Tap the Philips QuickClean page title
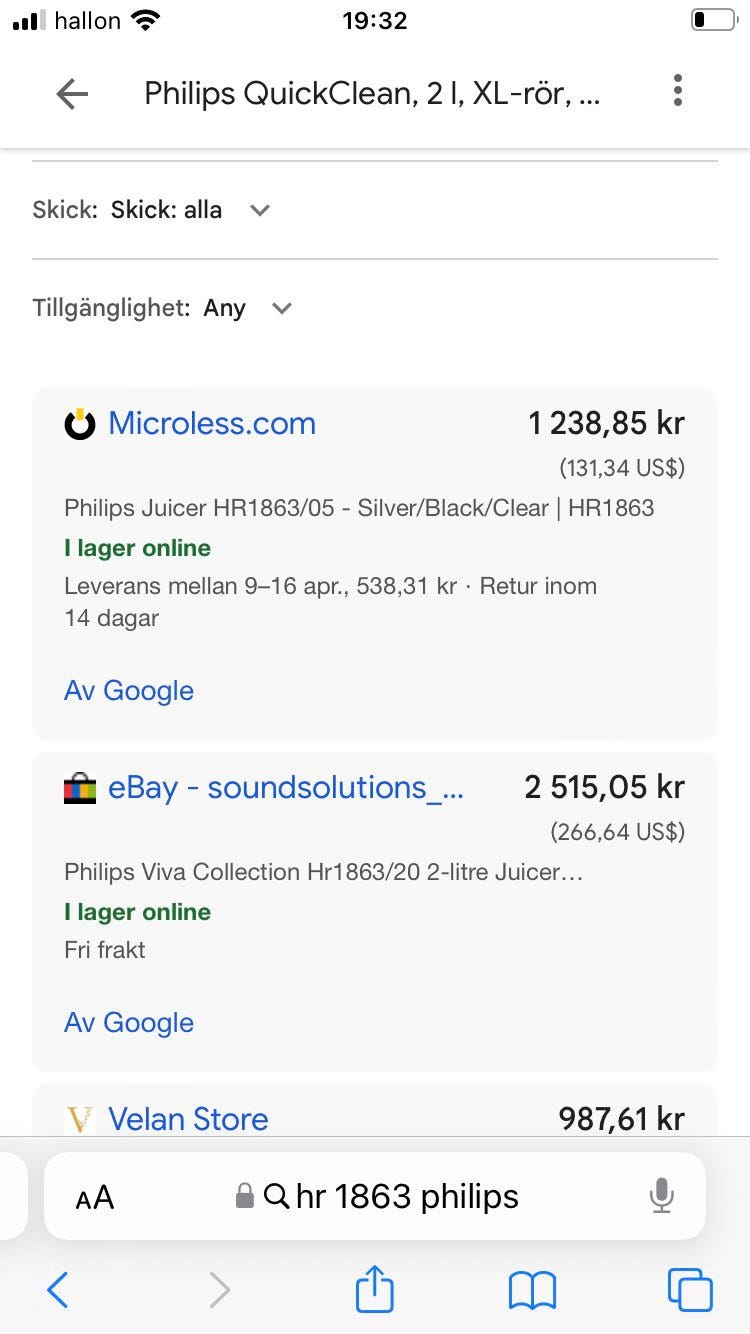 pos(372,94)
